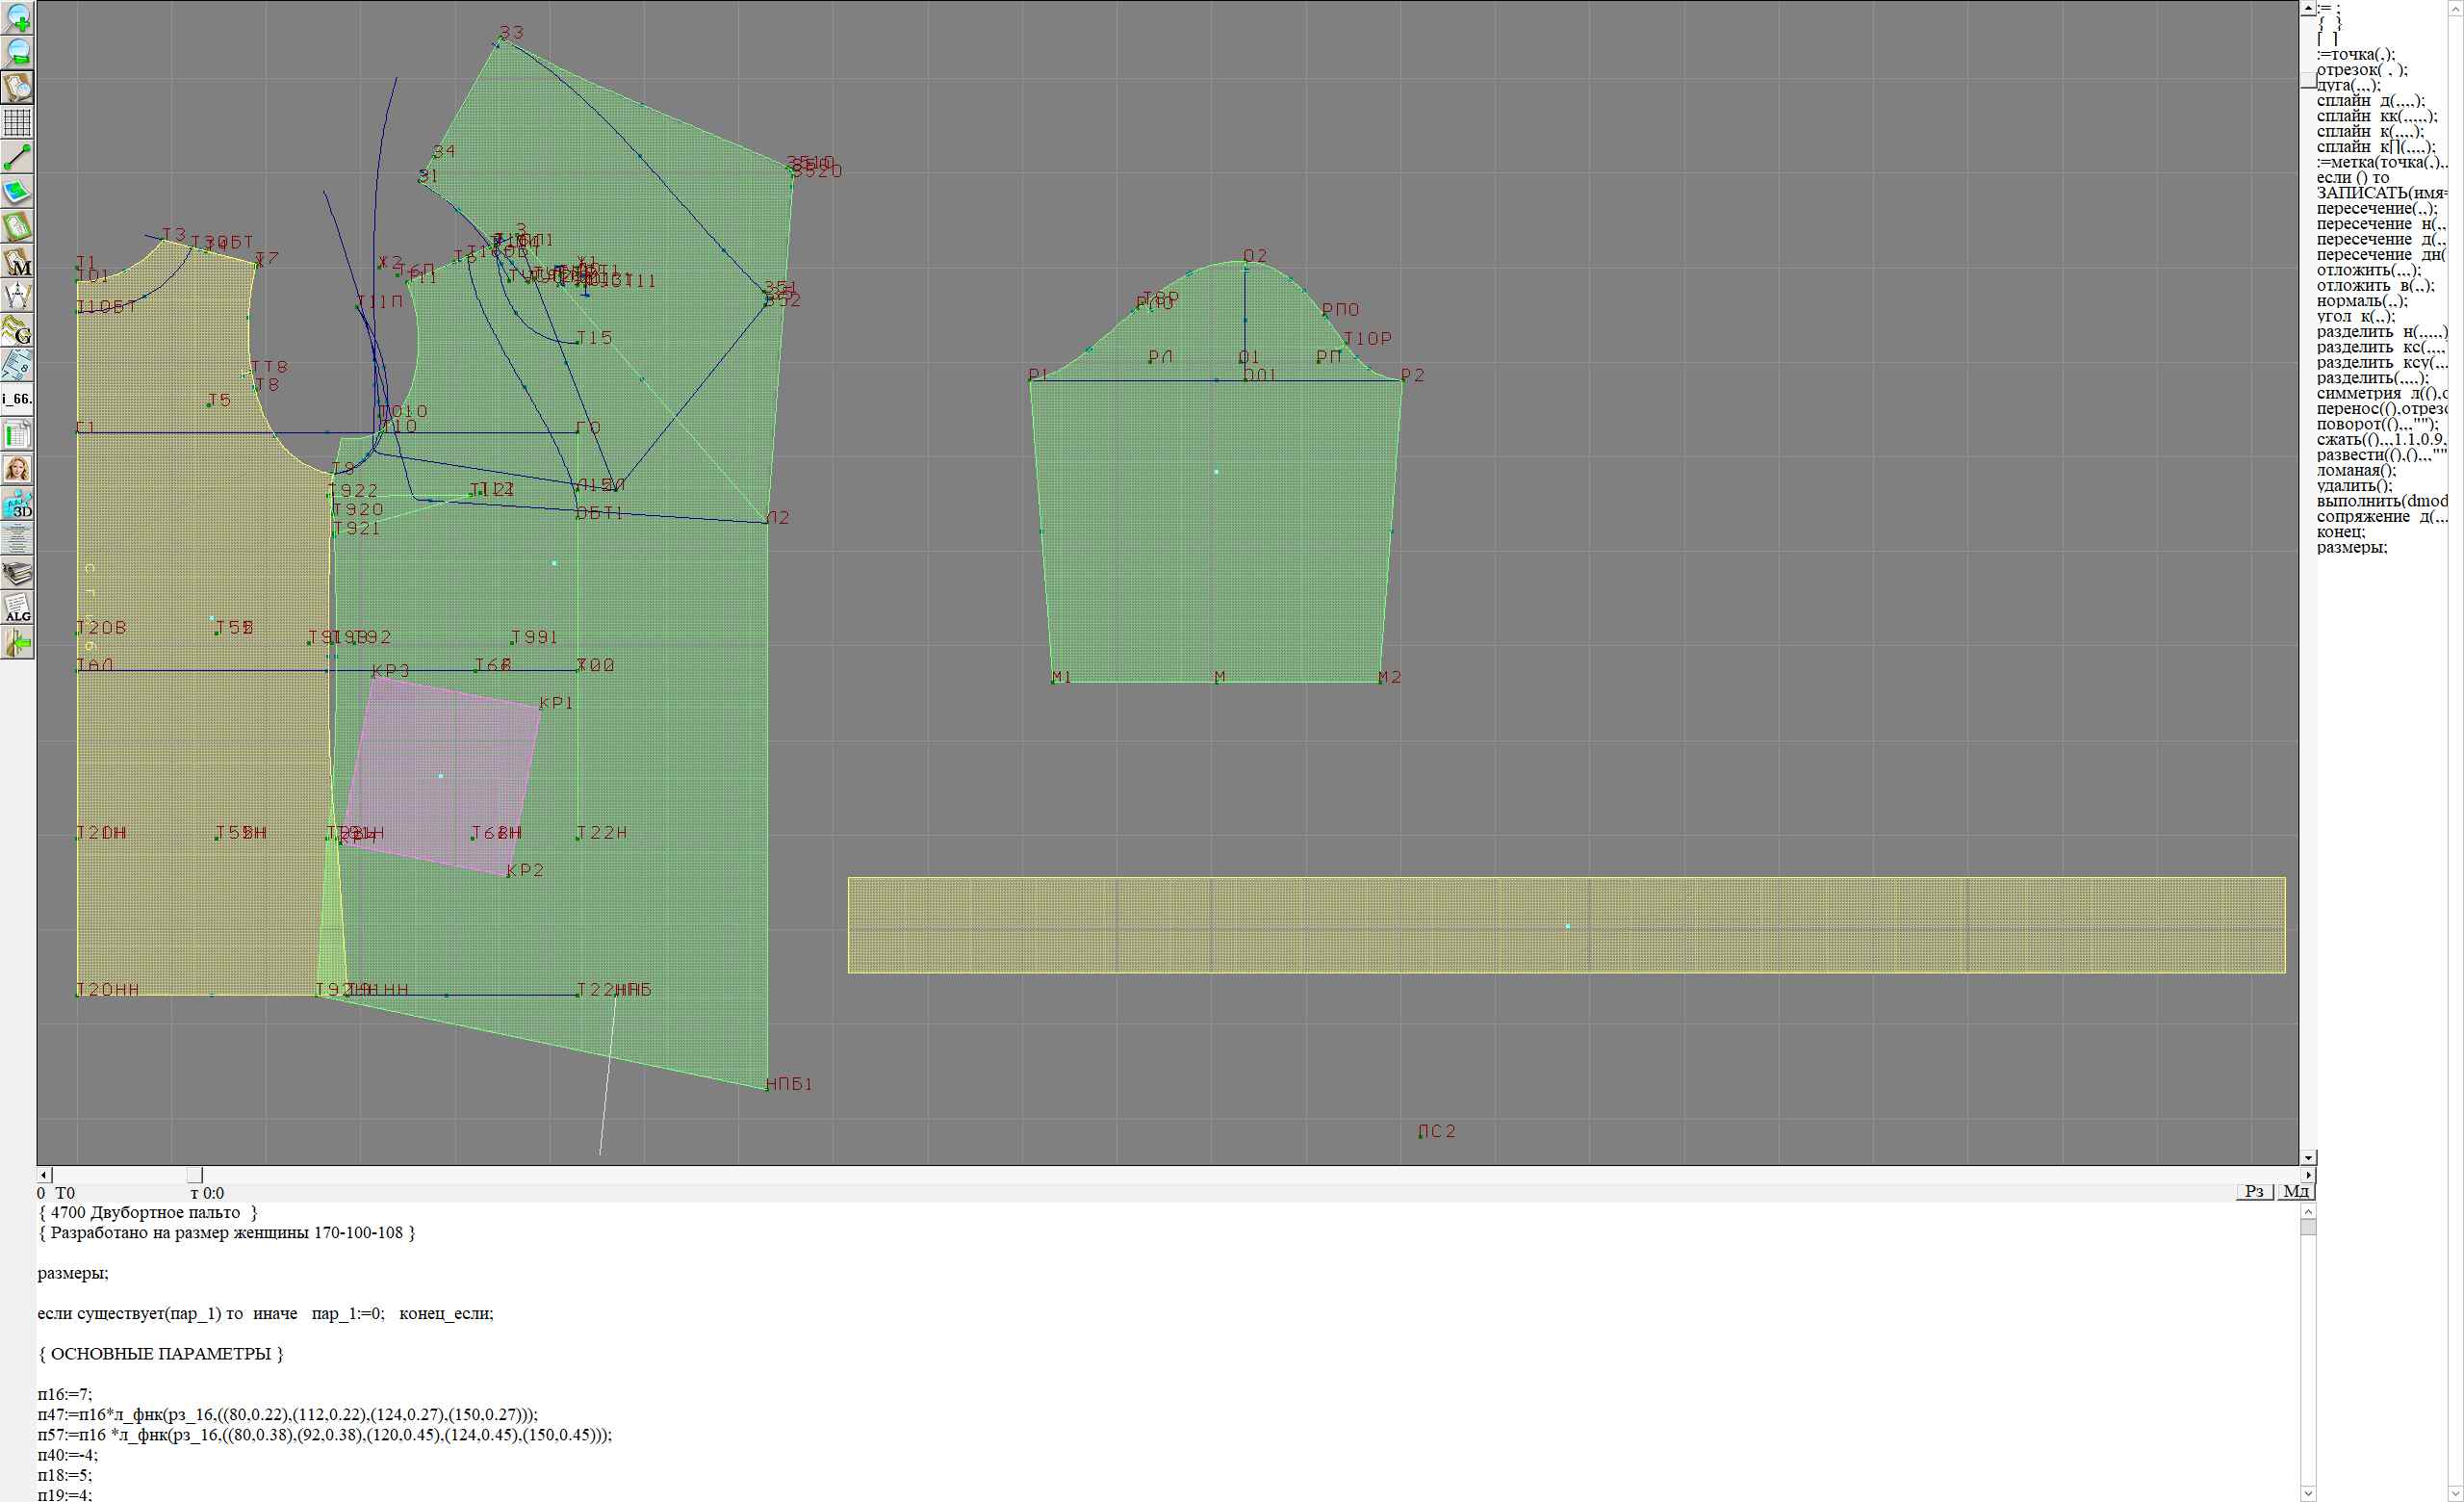Open the 3D view icon
This screenshot has height=1502, width=2464.
click(x=18, y=504)
